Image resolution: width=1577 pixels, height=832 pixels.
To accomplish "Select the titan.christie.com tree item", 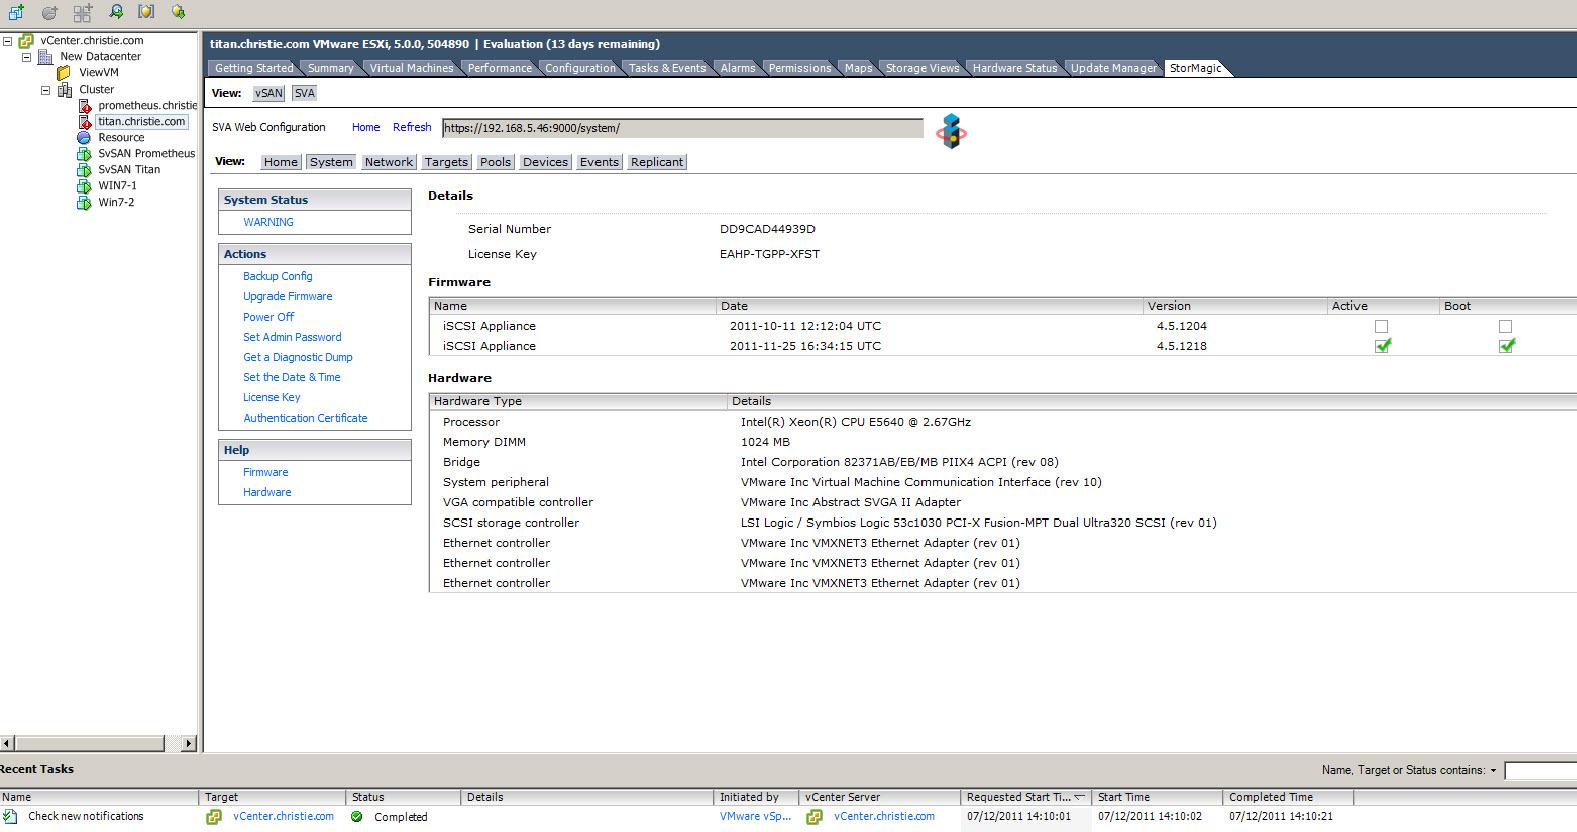I will (142, 122).
